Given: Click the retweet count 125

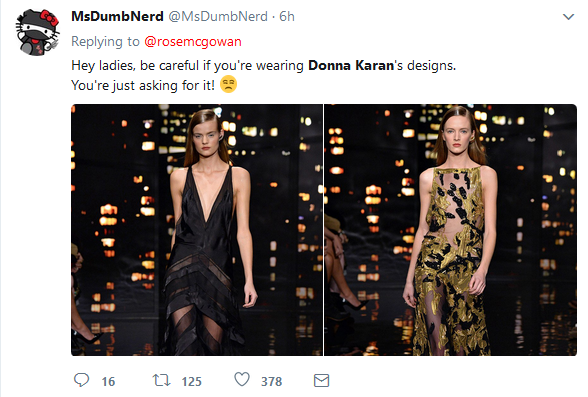Looking at the screenshot, I should click(x=192, y=382).
